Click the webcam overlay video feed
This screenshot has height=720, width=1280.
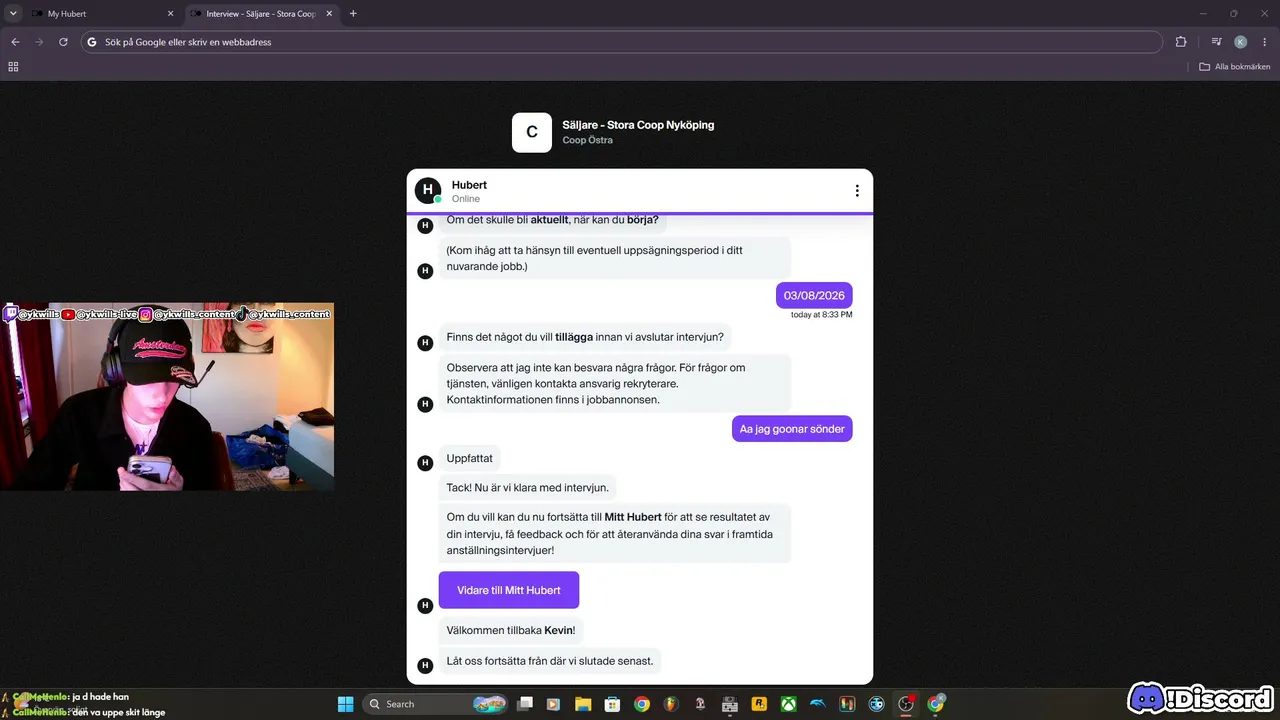coord(167,397)
